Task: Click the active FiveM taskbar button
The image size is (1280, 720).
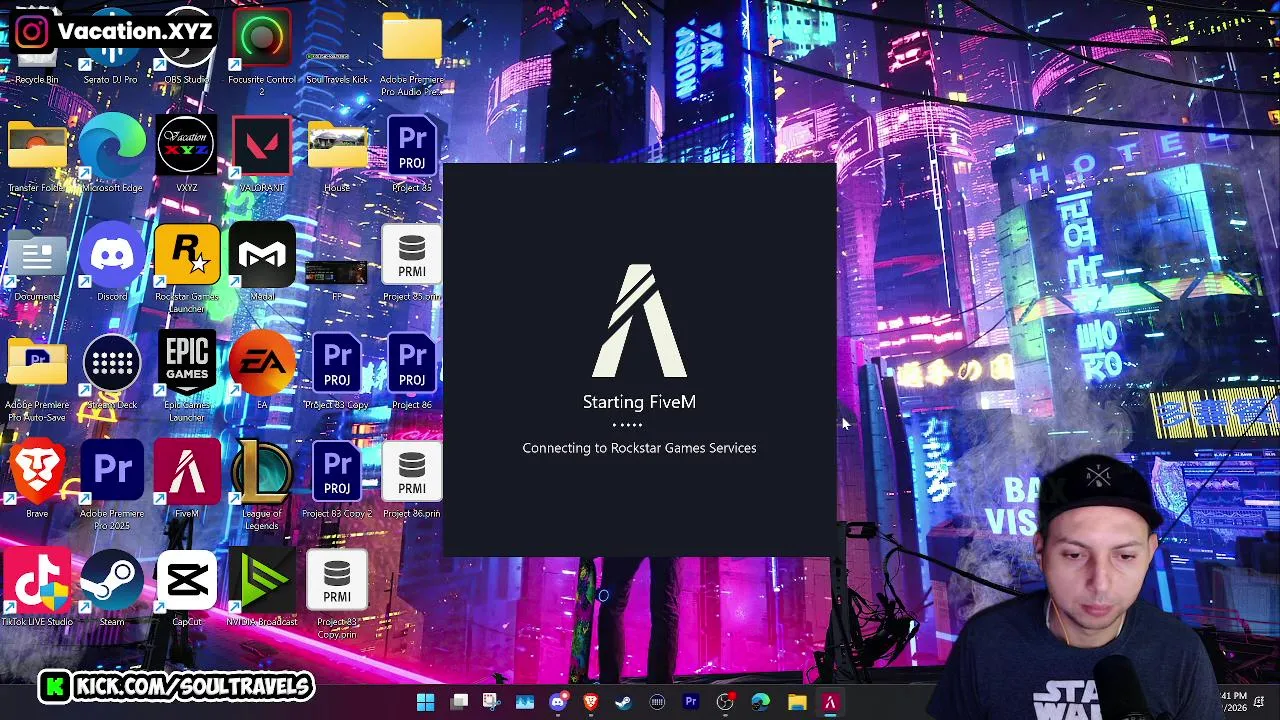Action: tap(829, 702)
